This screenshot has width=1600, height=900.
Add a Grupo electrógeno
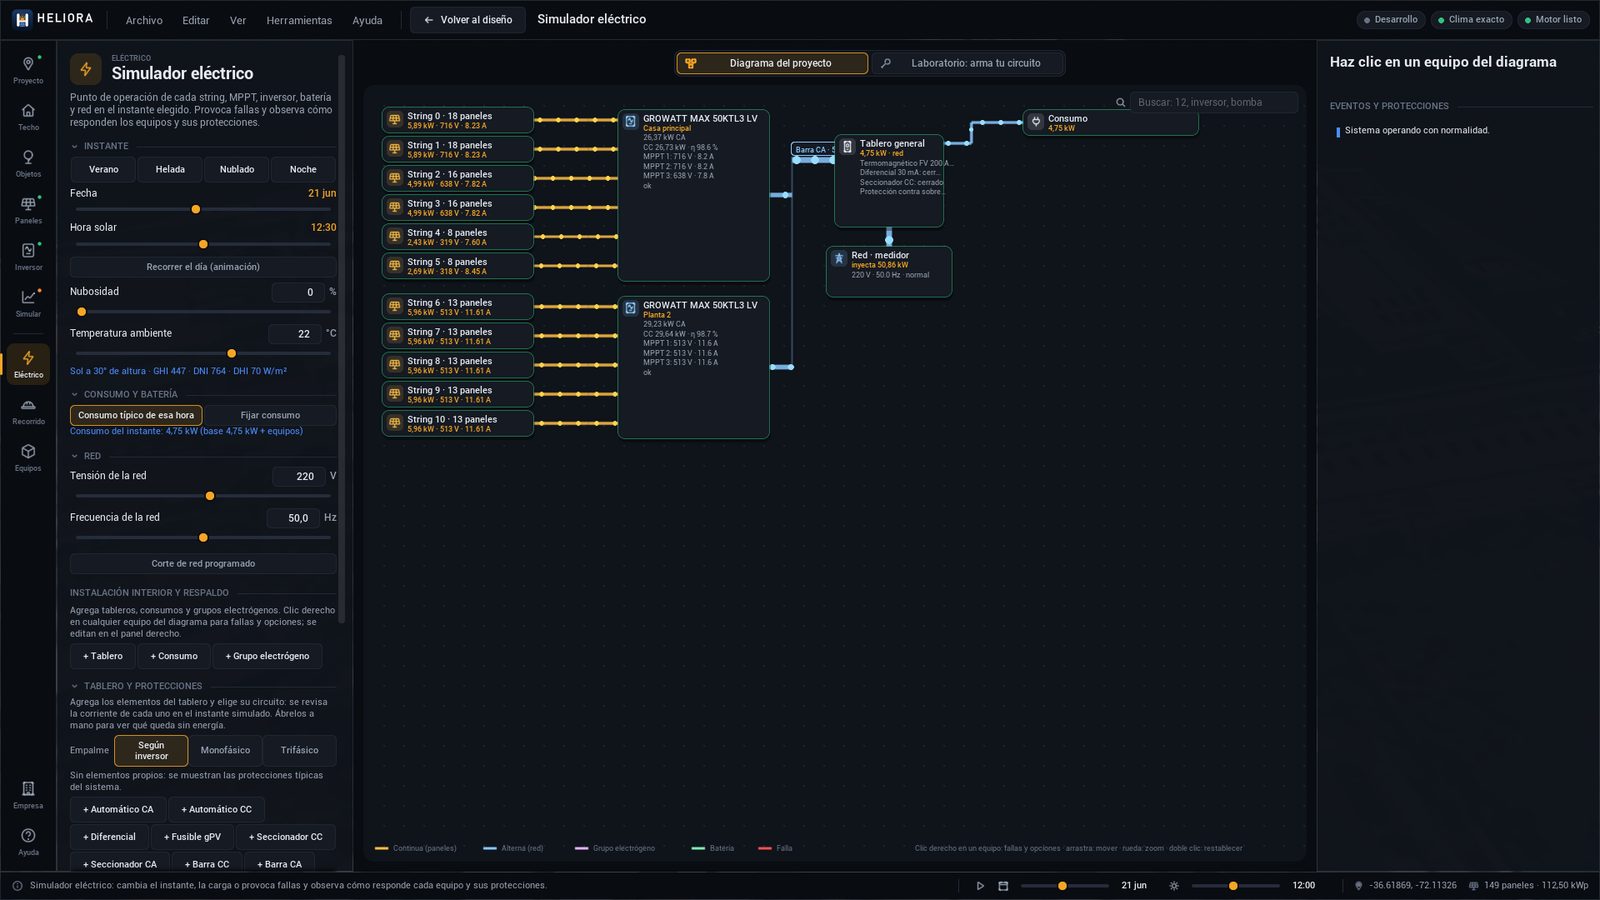tap(267, 656)
